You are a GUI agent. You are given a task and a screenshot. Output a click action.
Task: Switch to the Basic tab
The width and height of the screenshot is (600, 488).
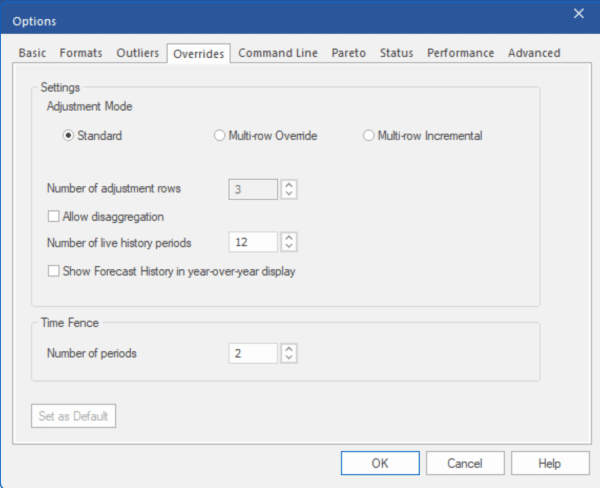pyautogui.click(x=34, y=53)
